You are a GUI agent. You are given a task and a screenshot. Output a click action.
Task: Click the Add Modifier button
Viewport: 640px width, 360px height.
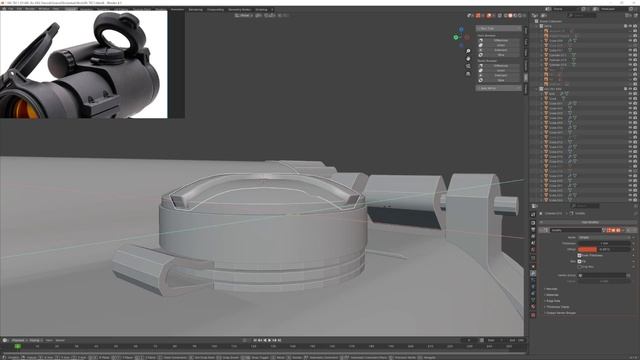point(589,222)
